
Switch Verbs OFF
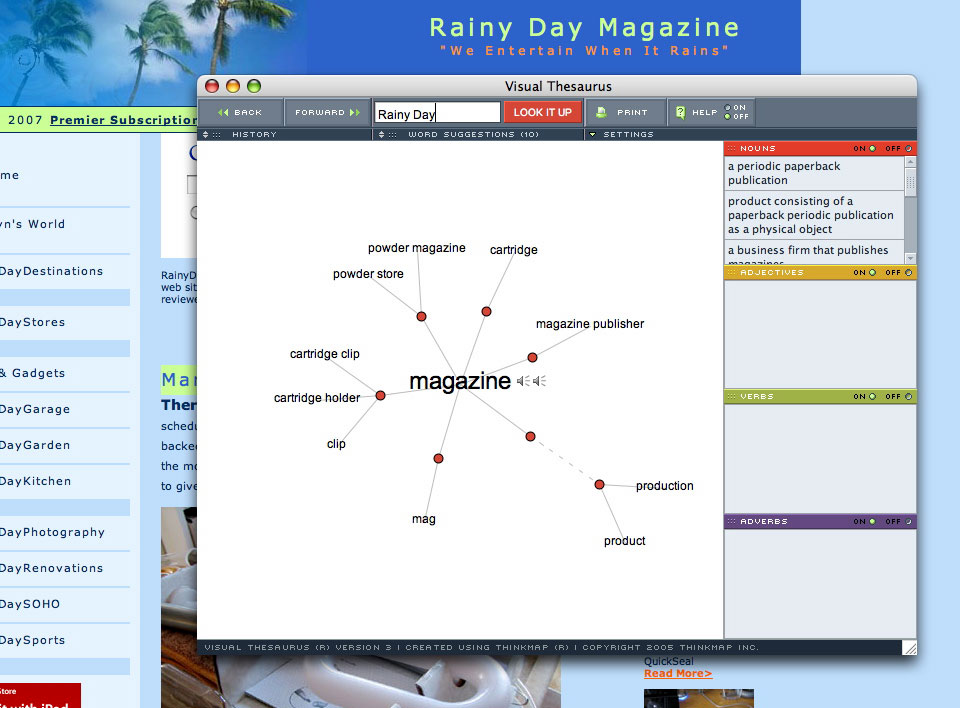[909, 396]
